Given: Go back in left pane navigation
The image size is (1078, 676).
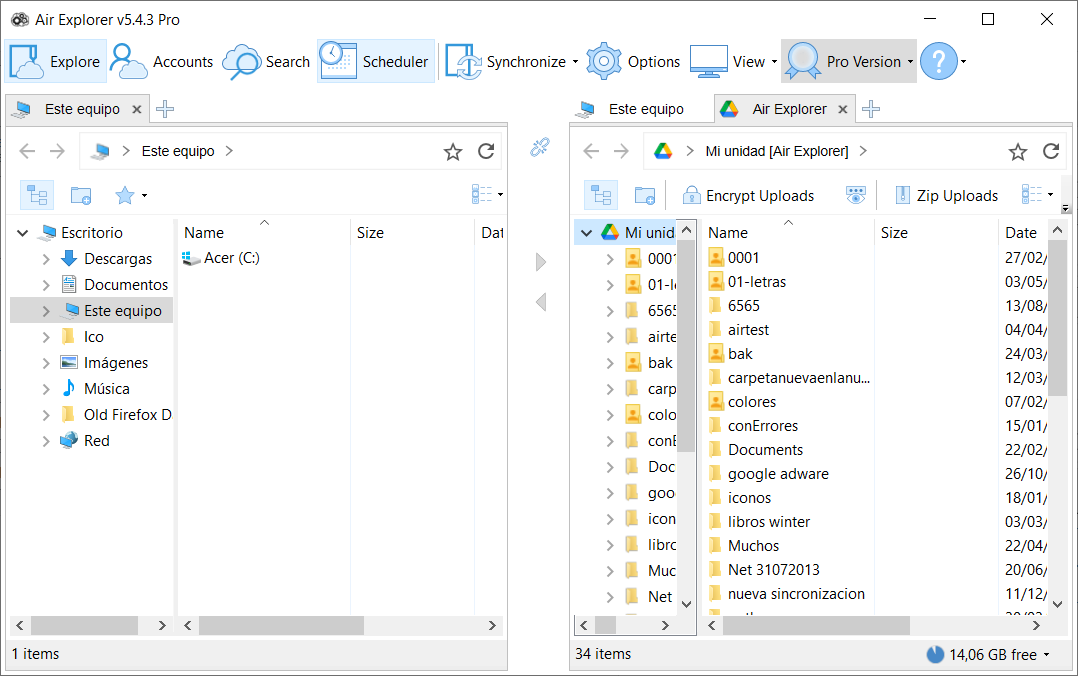Looking at the screenshot, I should (x=27, y=151).
